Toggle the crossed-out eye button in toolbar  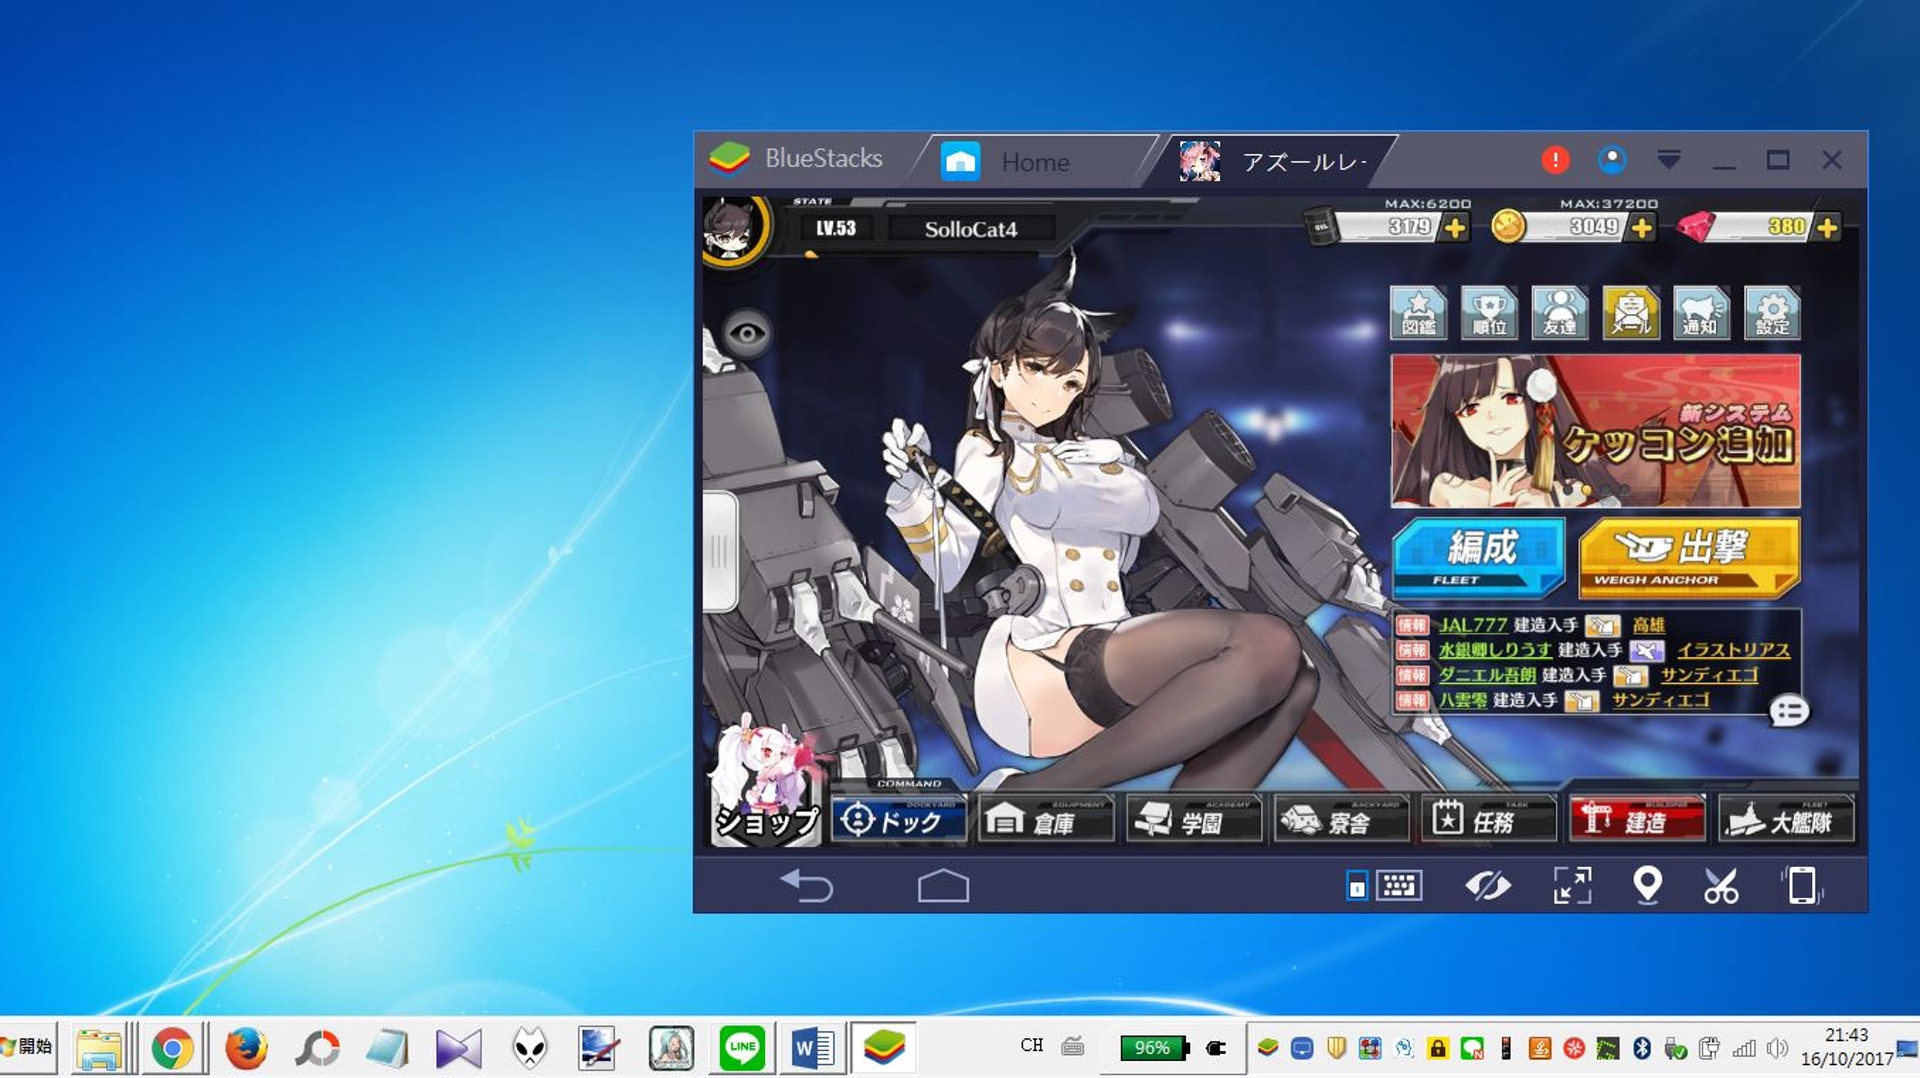pos(1487,885)
